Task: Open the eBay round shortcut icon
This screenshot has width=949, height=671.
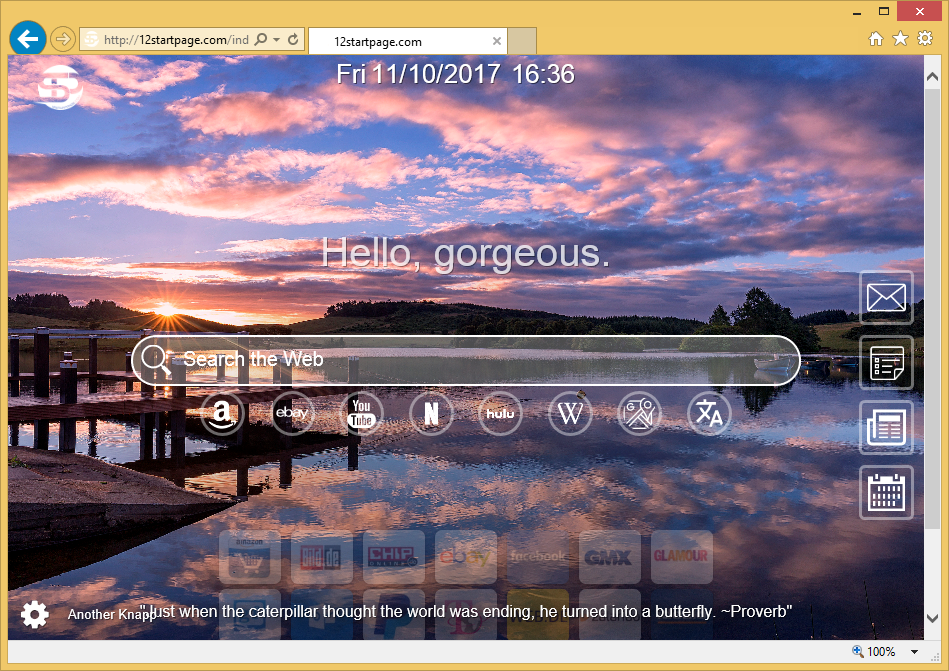Action: [x=294, y=414]
